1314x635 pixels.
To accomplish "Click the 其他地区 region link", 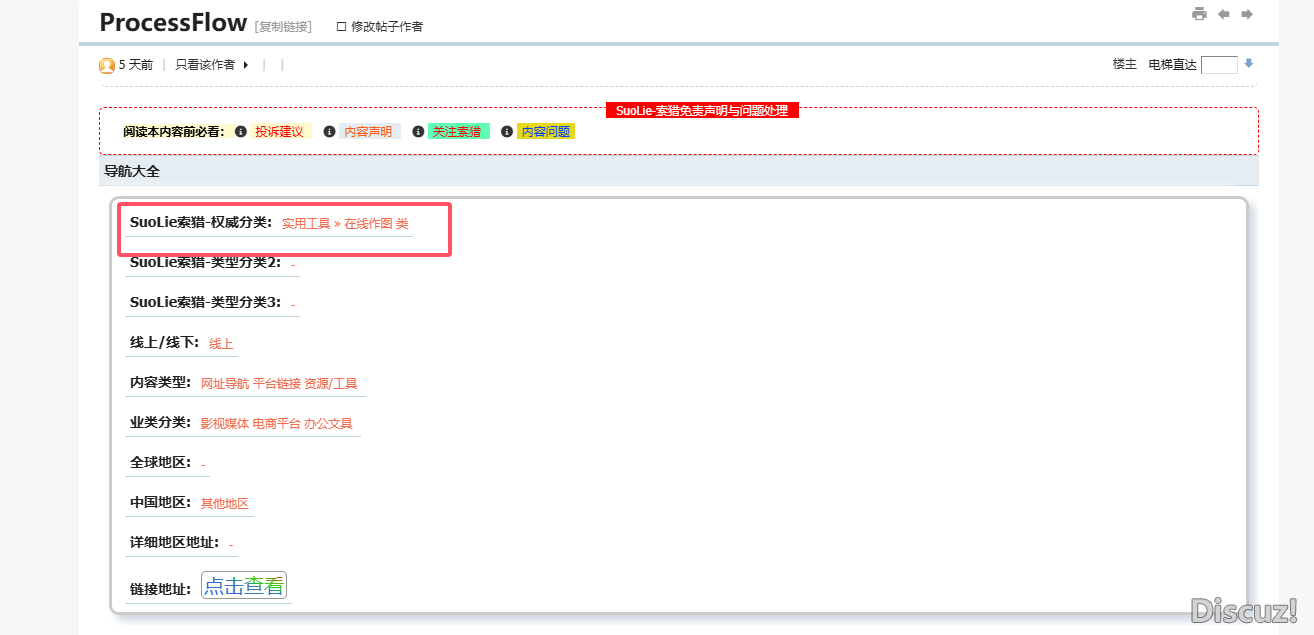I will click(224, 504).
